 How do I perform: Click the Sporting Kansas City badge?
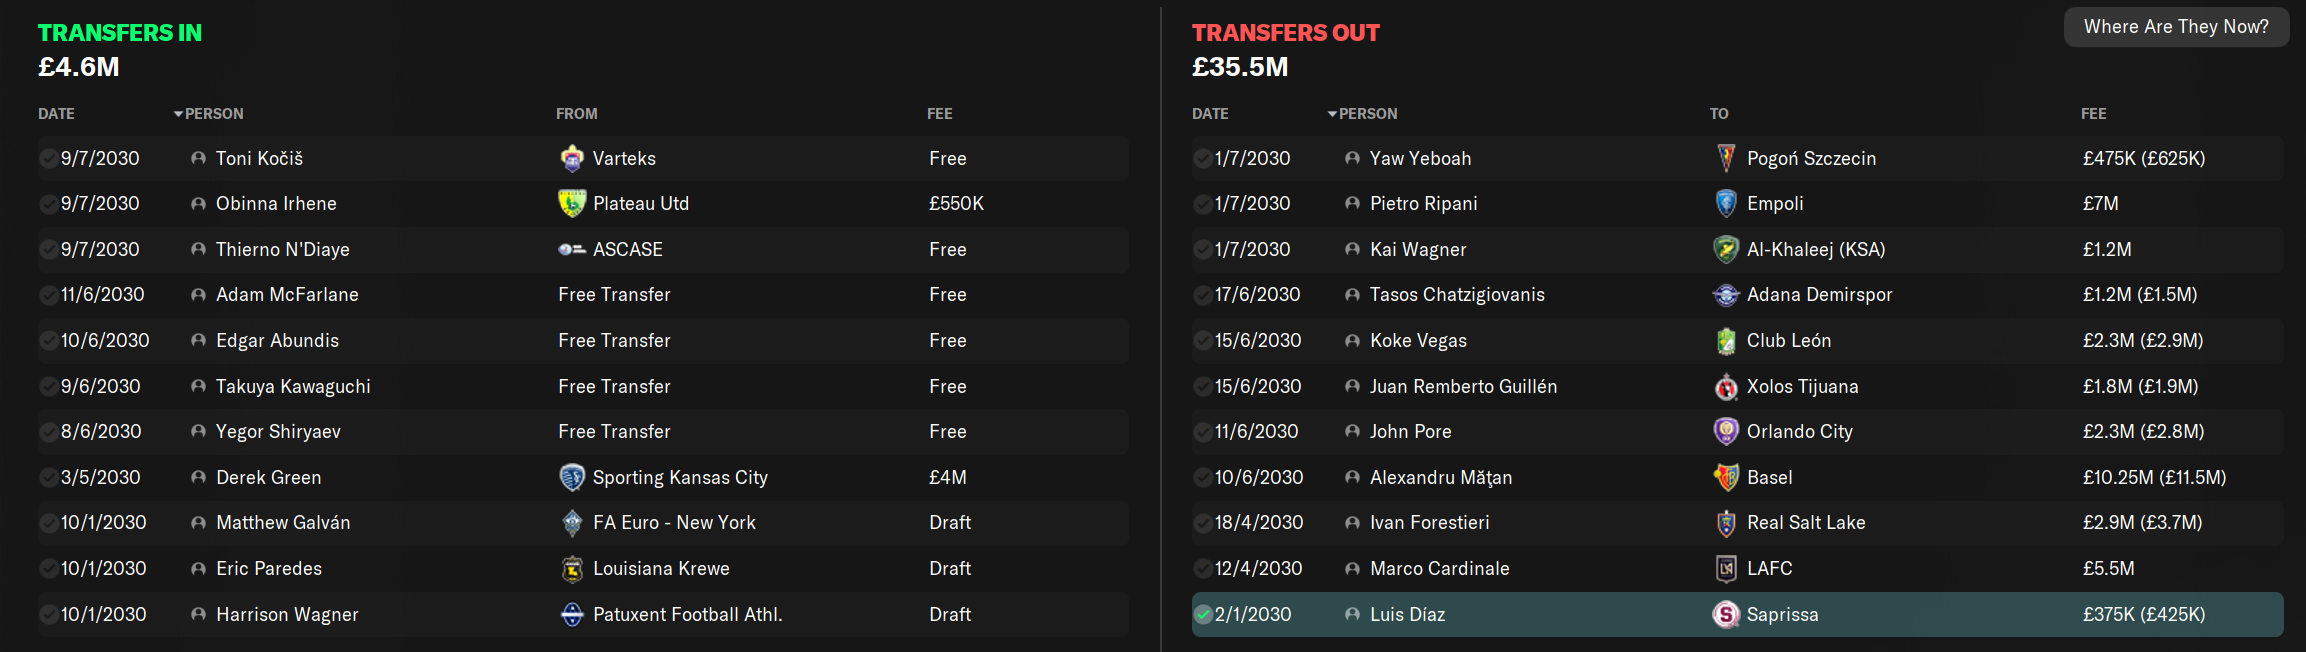(572, 477)
